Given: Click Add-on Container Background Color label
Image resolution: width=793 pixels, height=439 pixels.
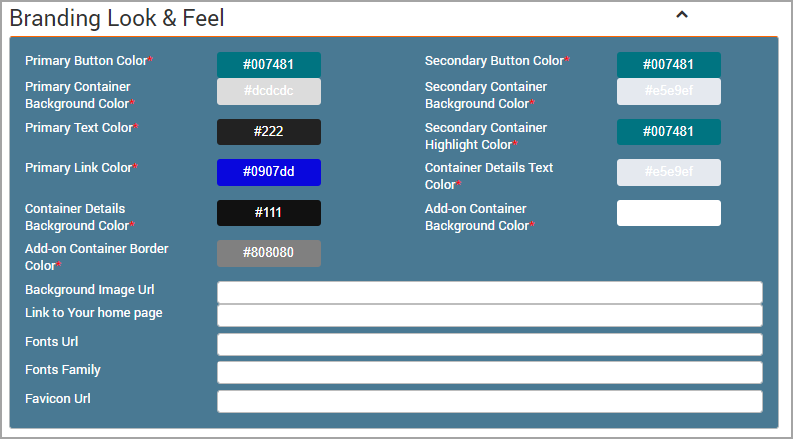Looking at the screenshot, I should 480,217.
